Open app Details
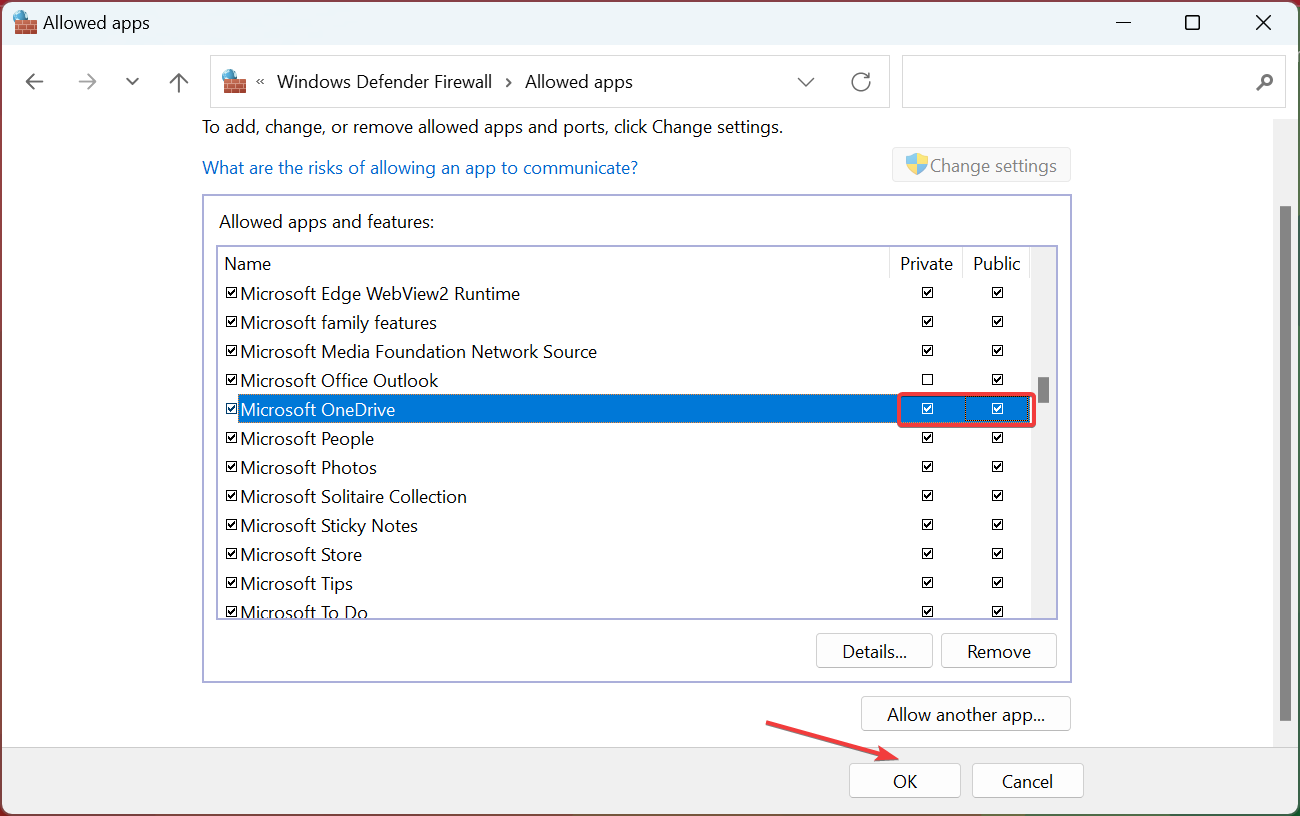The height and width of the screenshot is (816, 1300). [874, 651]
